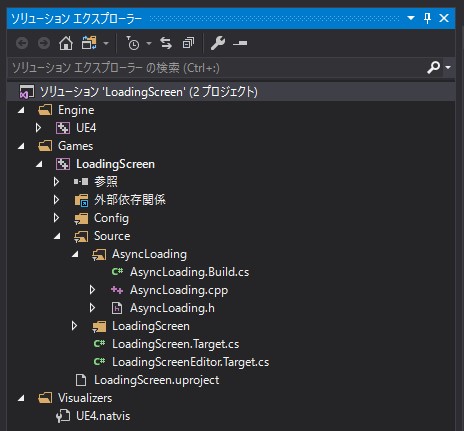Open search options dropdown arrow
This screenshot has height=431, width=464.
point(448,67)
